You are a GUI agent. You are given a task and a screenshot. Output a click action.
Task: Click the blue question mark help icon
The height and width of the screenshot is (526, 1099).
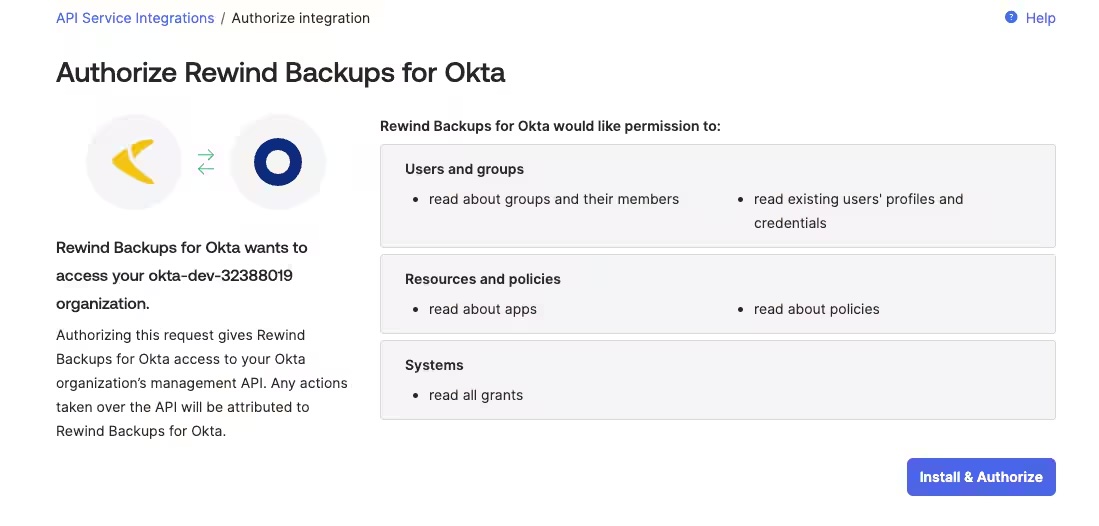point(1011,18)
